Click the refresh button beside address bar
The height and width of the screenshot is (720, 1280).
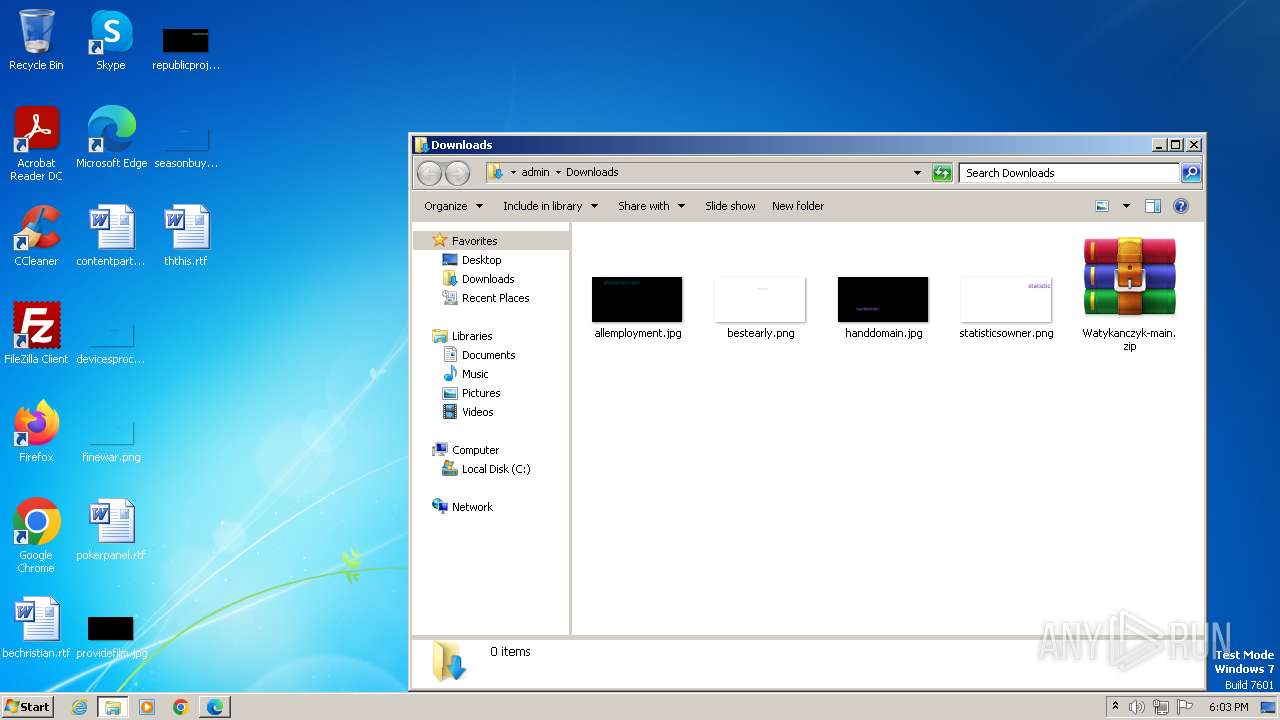pyautogui.click(x=942, y=173)
